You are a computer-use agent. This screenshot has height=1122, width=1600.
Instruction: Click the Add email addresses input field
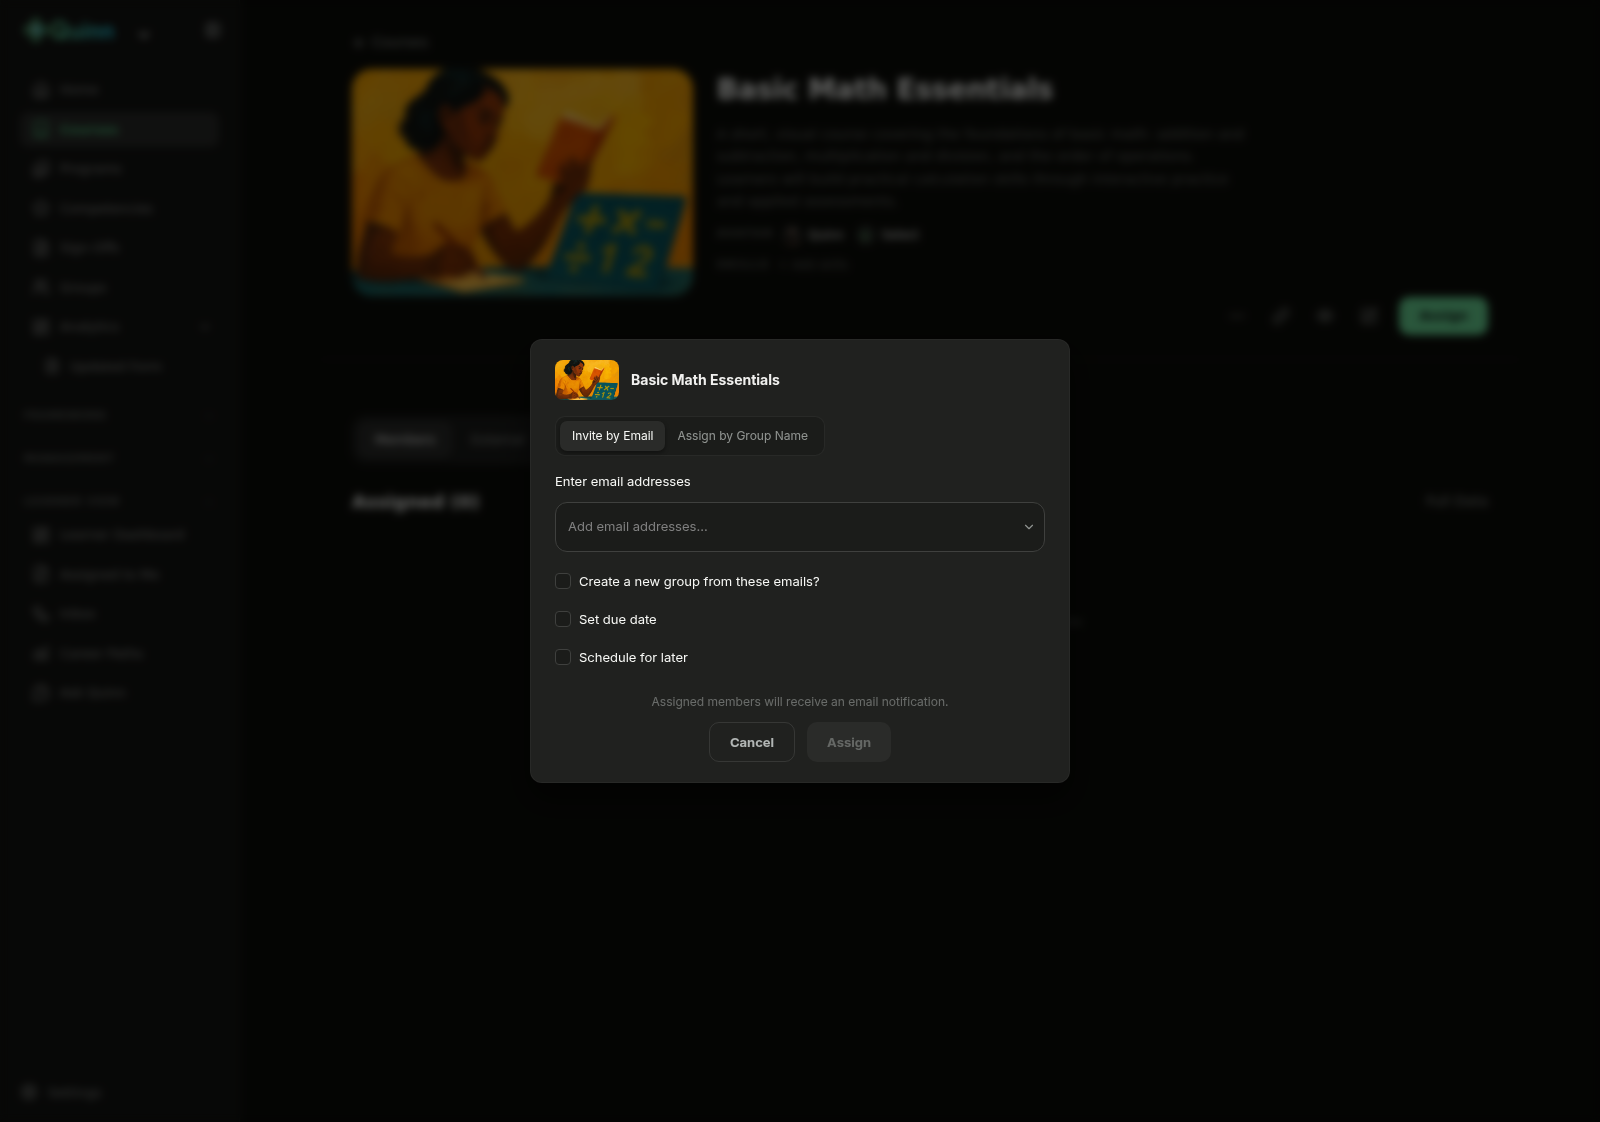799,527
